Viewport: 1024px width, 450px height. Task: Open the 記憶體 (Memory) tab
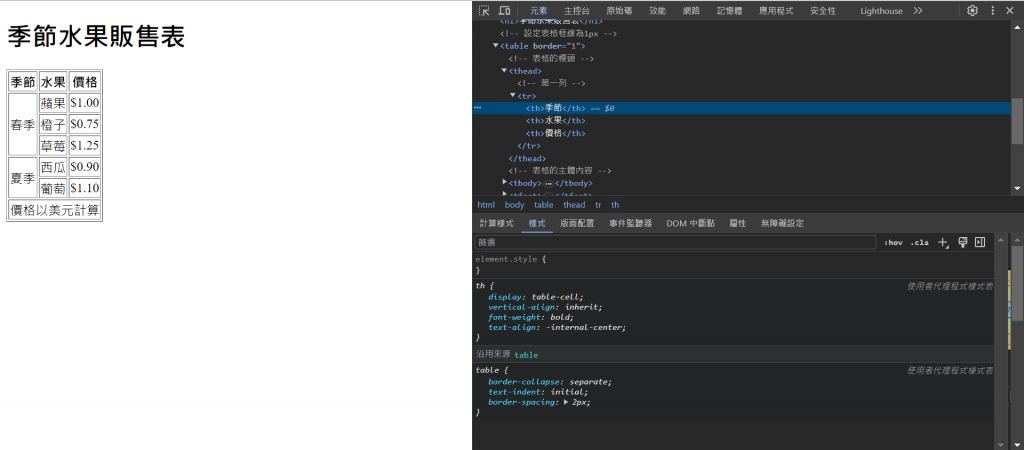pyautogui.click(x=729, y=11)
